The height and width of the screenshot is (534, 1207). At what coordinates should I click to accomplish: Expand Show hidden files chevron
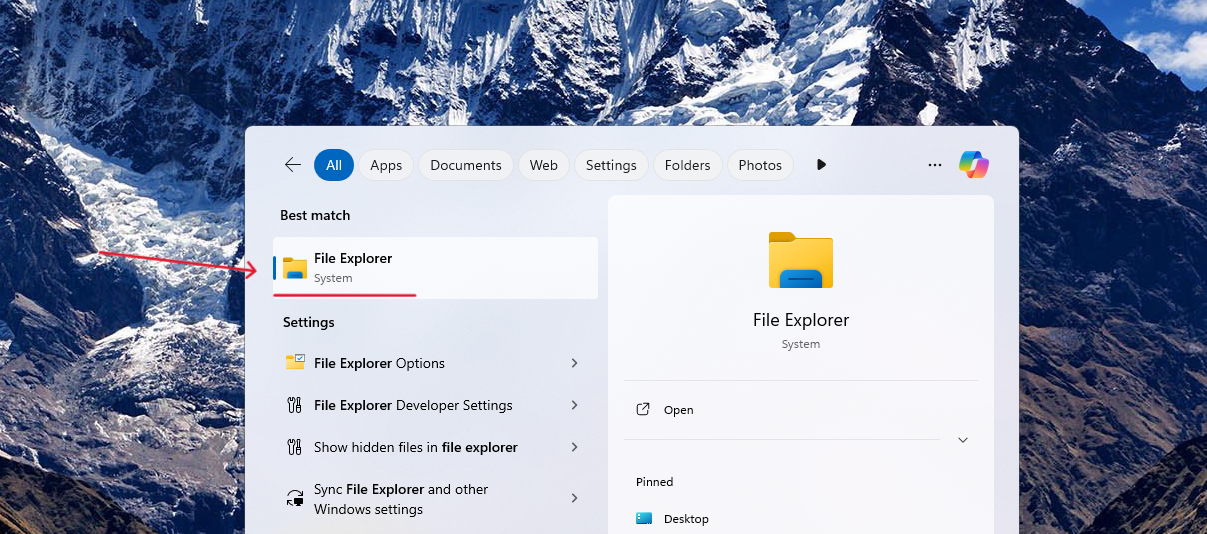[575, 447]
